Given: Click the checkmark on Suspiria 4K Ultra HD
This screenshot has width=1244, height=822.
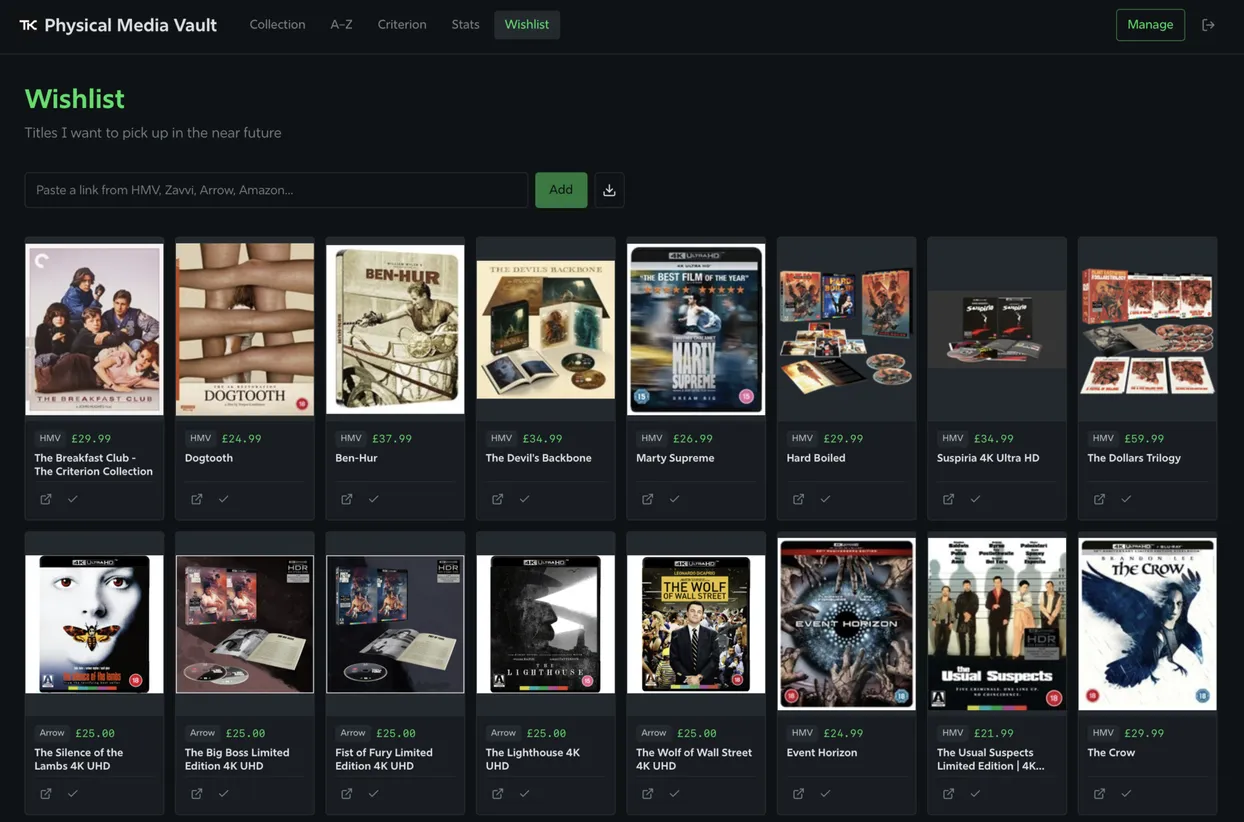Looking at the screenshot, I should [976, 499].
